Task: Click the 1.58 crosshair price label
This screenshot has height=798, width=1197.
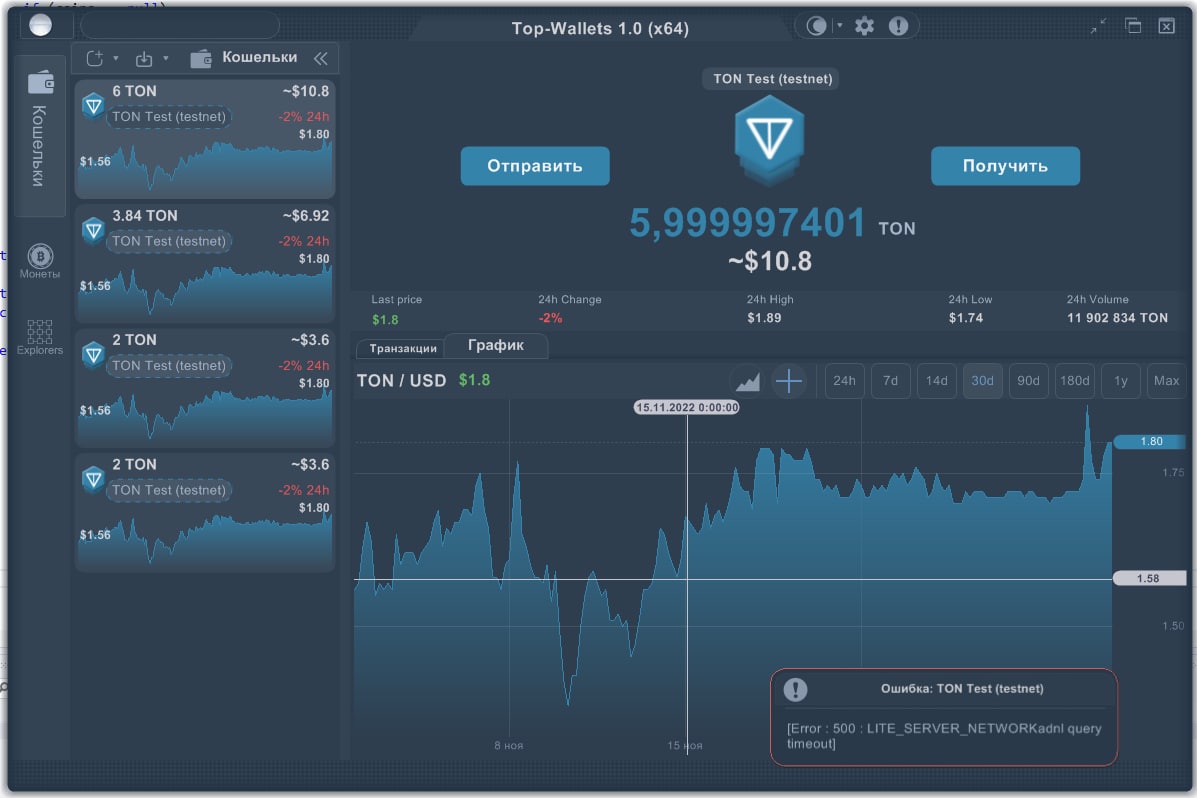Action: click(x=1149, y=578)
